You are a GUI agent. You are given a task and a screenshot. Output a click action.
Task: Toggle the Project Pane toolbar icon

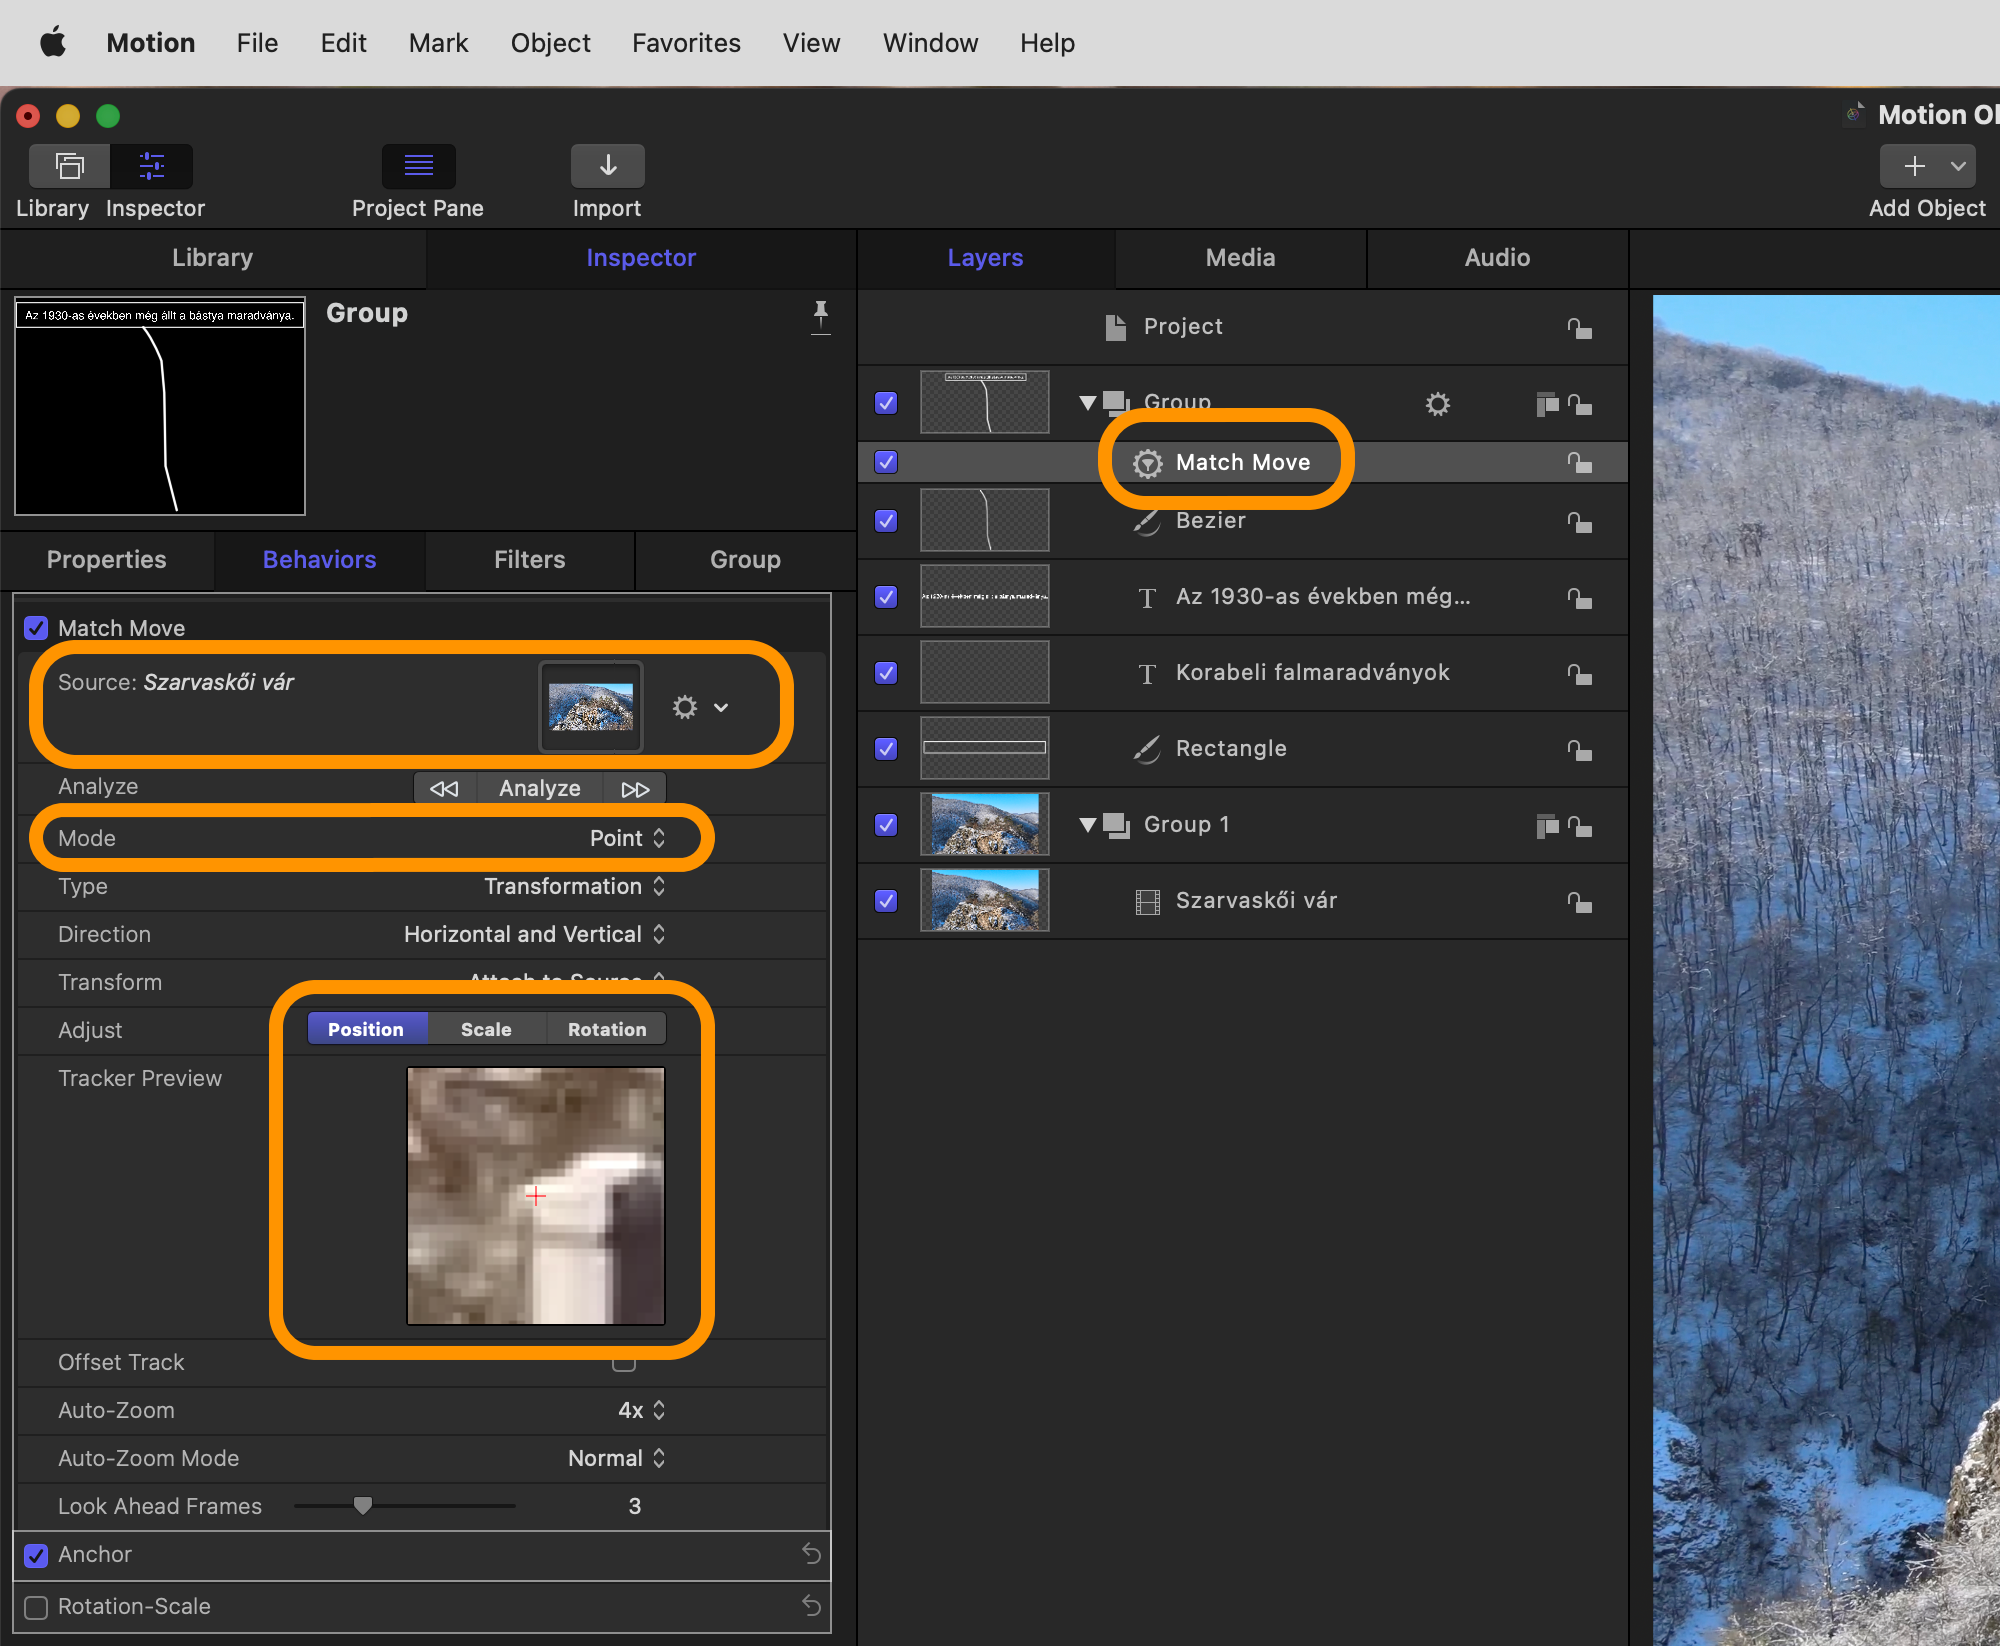click(418, 166)
